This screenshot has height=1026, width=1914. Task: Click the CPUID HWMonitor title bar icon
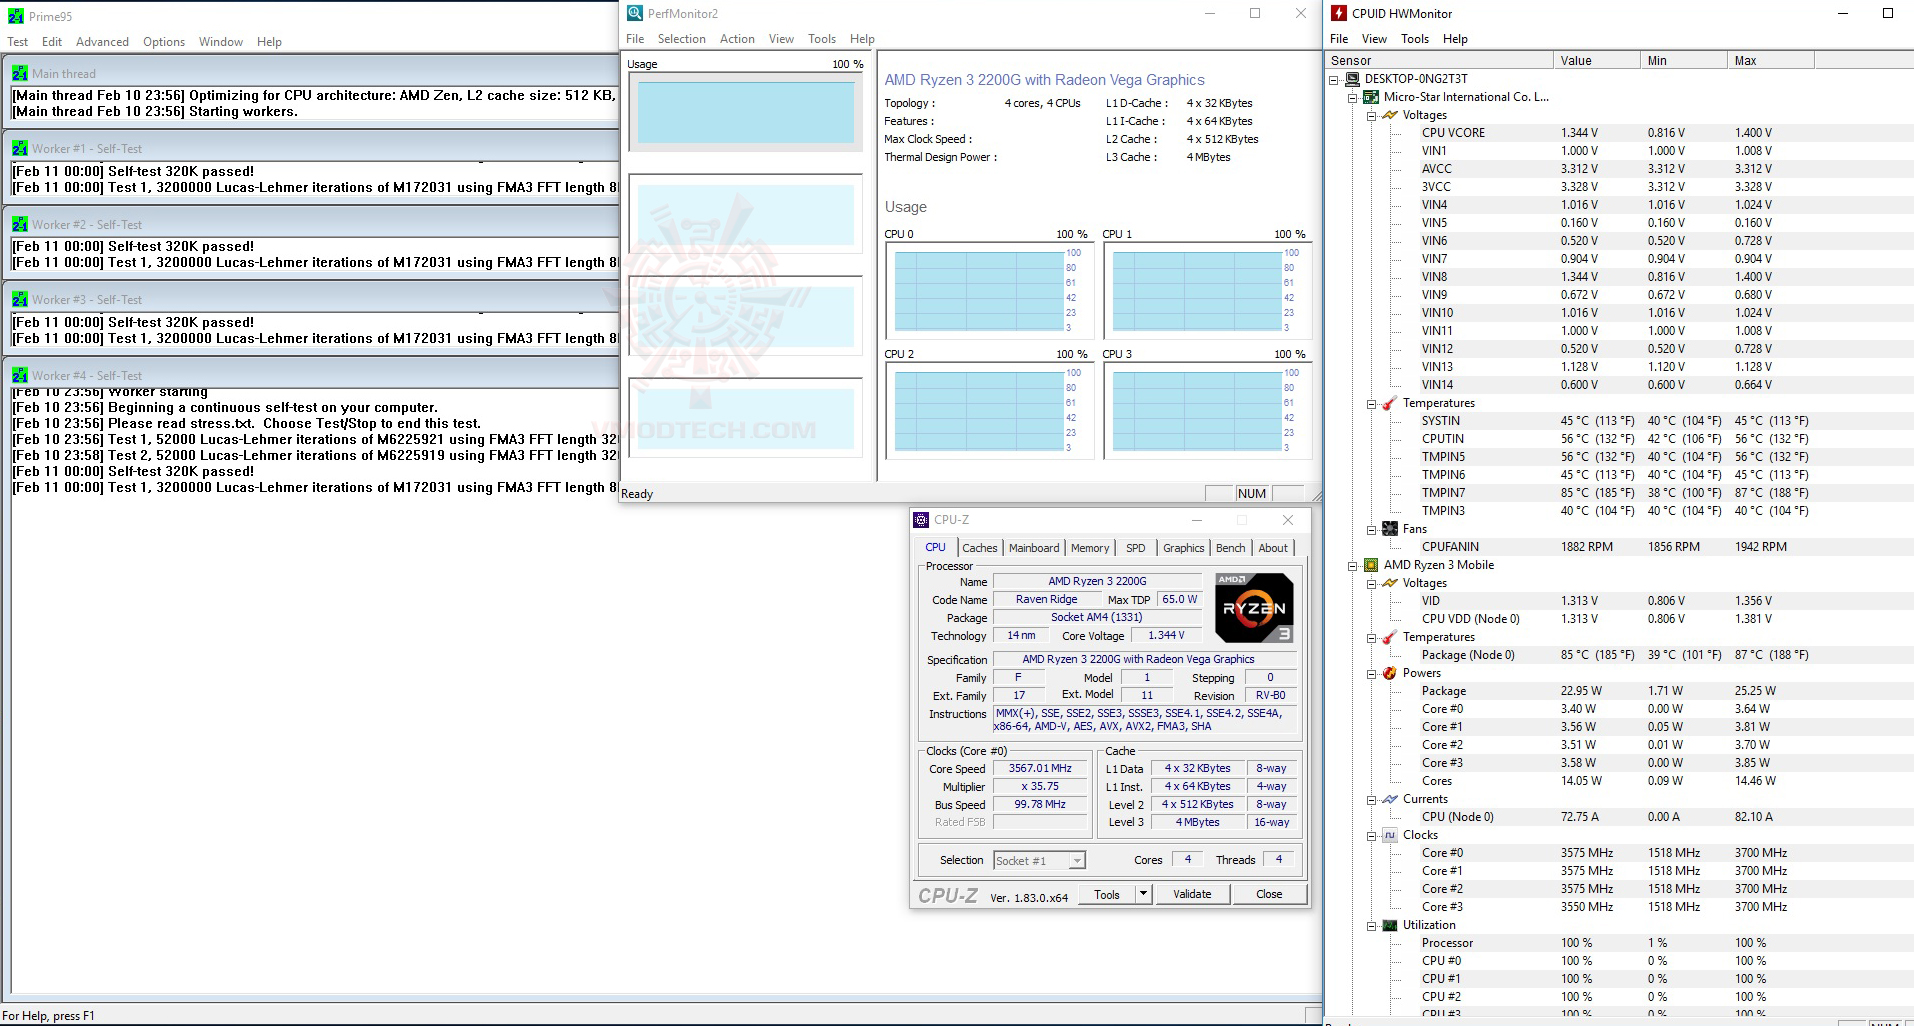pyautogui.click(x=1339, y=13)
